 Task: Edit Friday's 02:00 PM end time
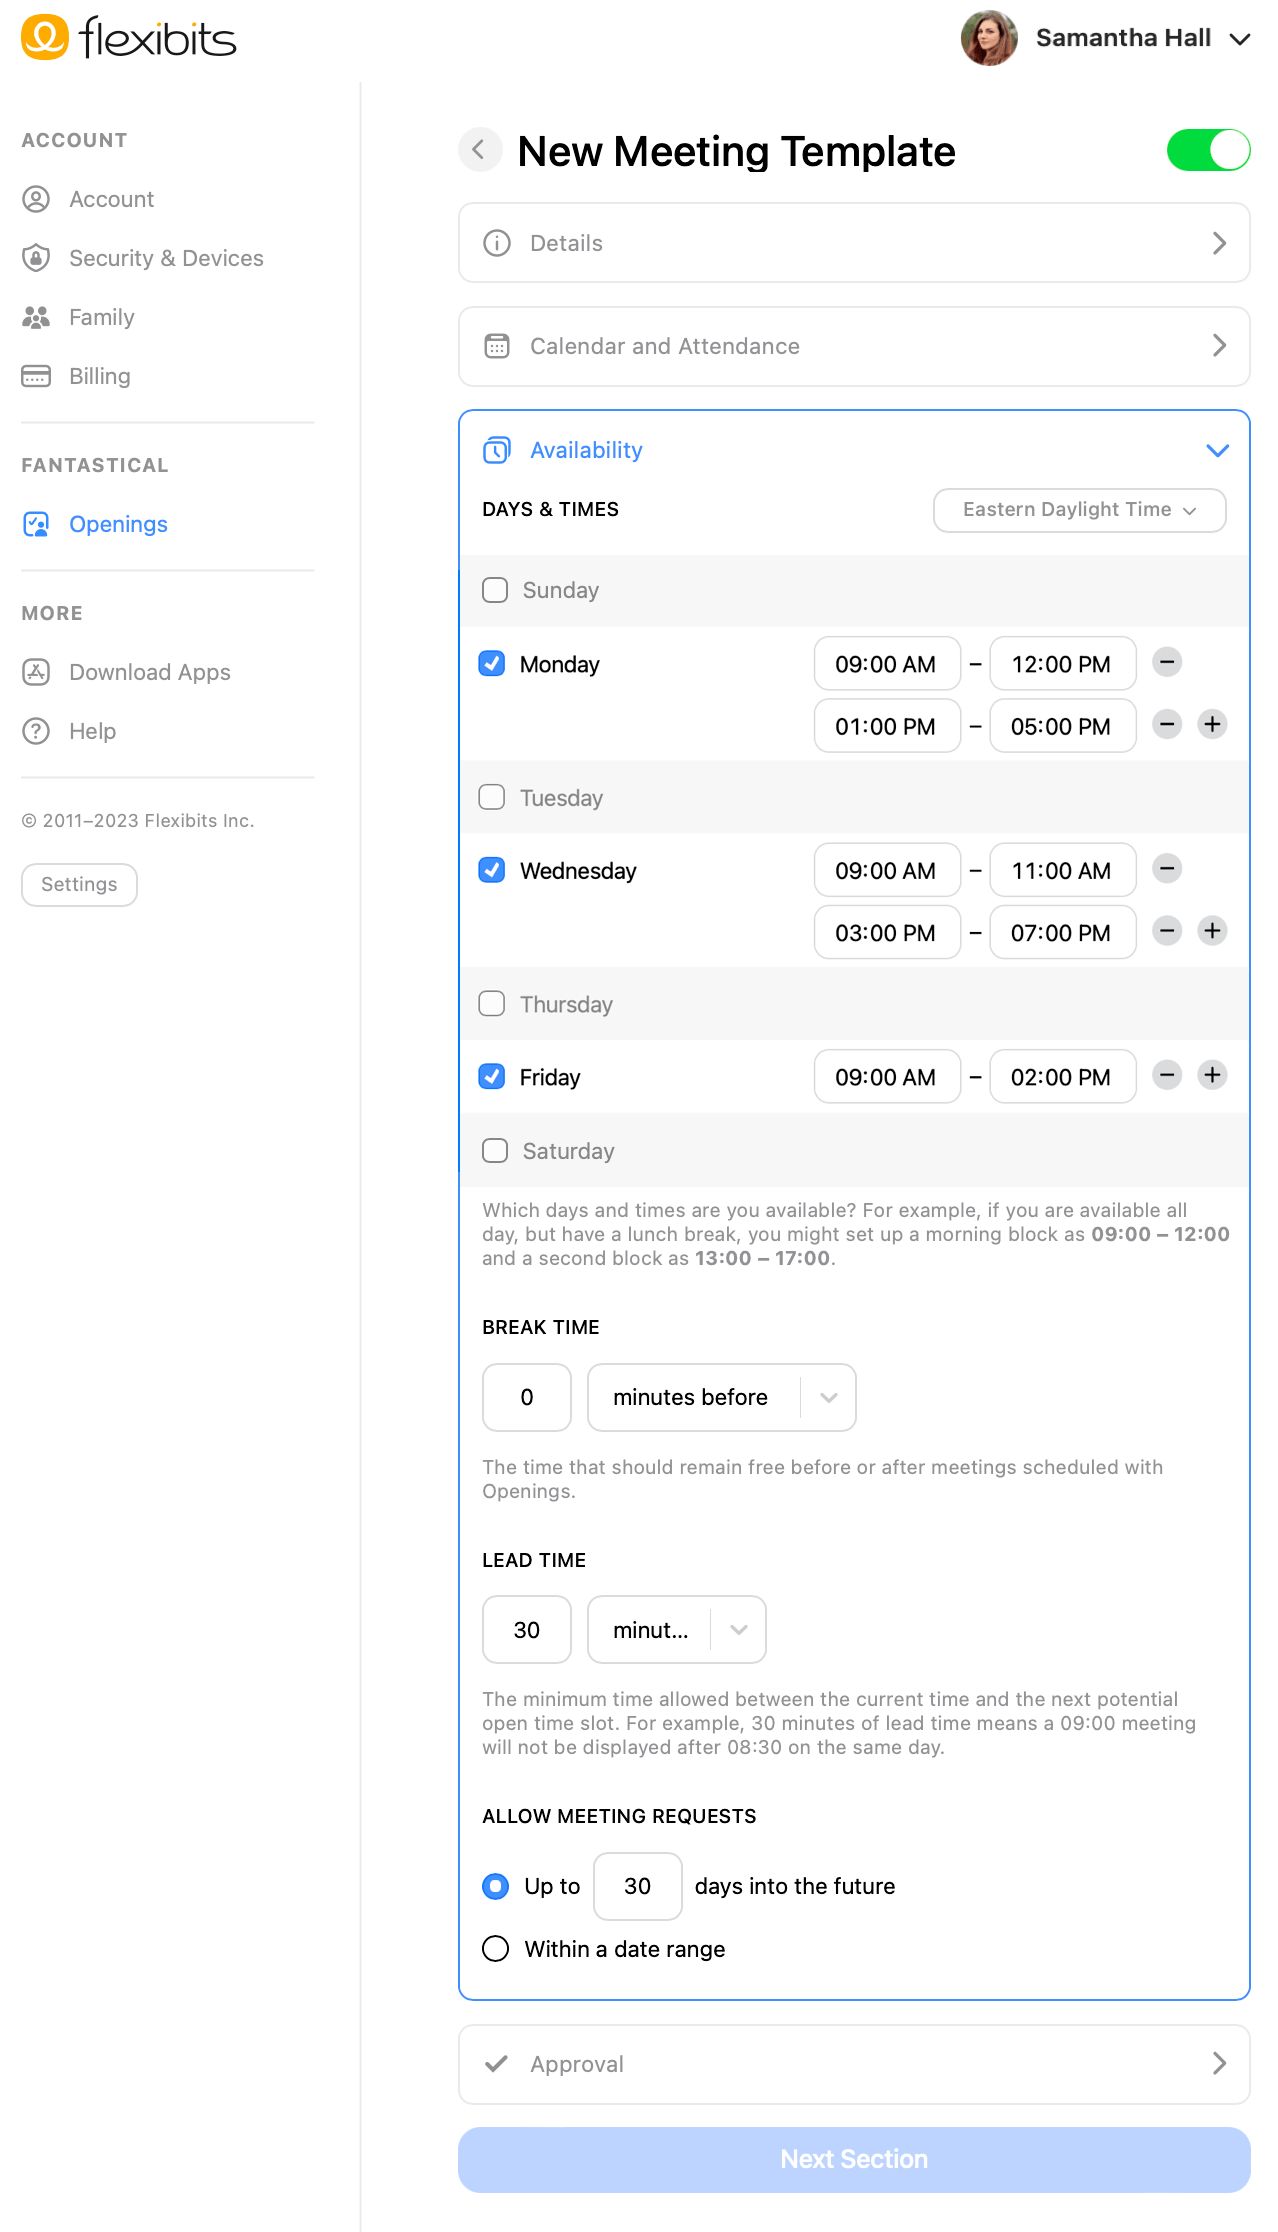(1063, 1076)
